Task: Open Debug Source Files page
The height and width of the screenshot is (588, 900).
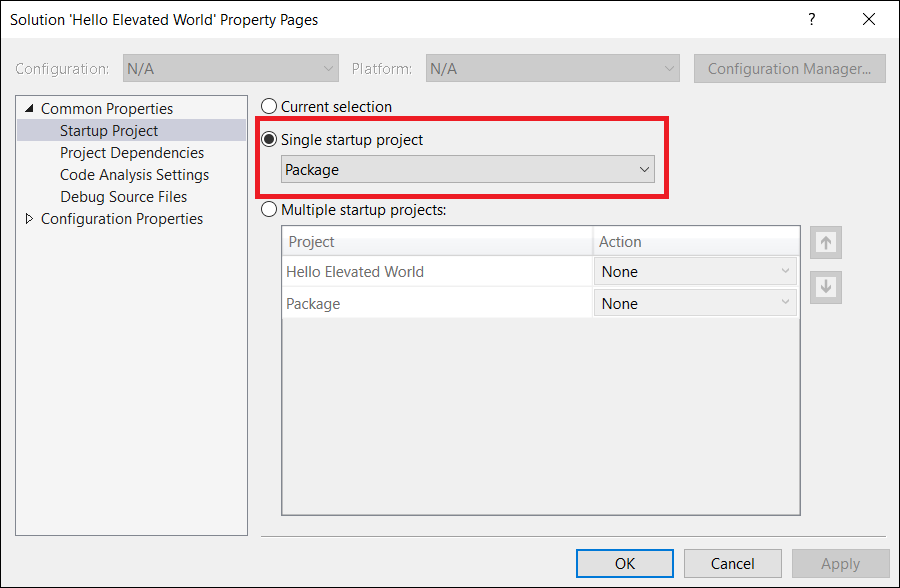Action: 124,196
